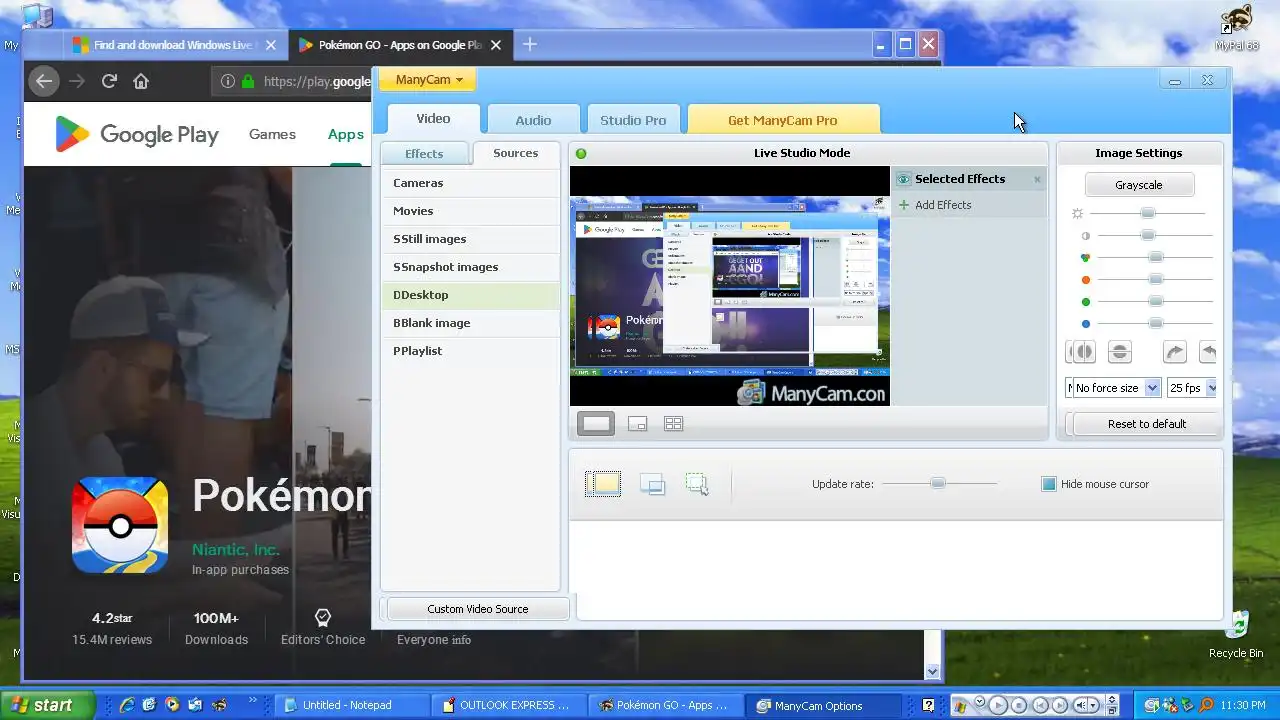Select the Desktop source
1280x720 pixels.
pos(470,295)
